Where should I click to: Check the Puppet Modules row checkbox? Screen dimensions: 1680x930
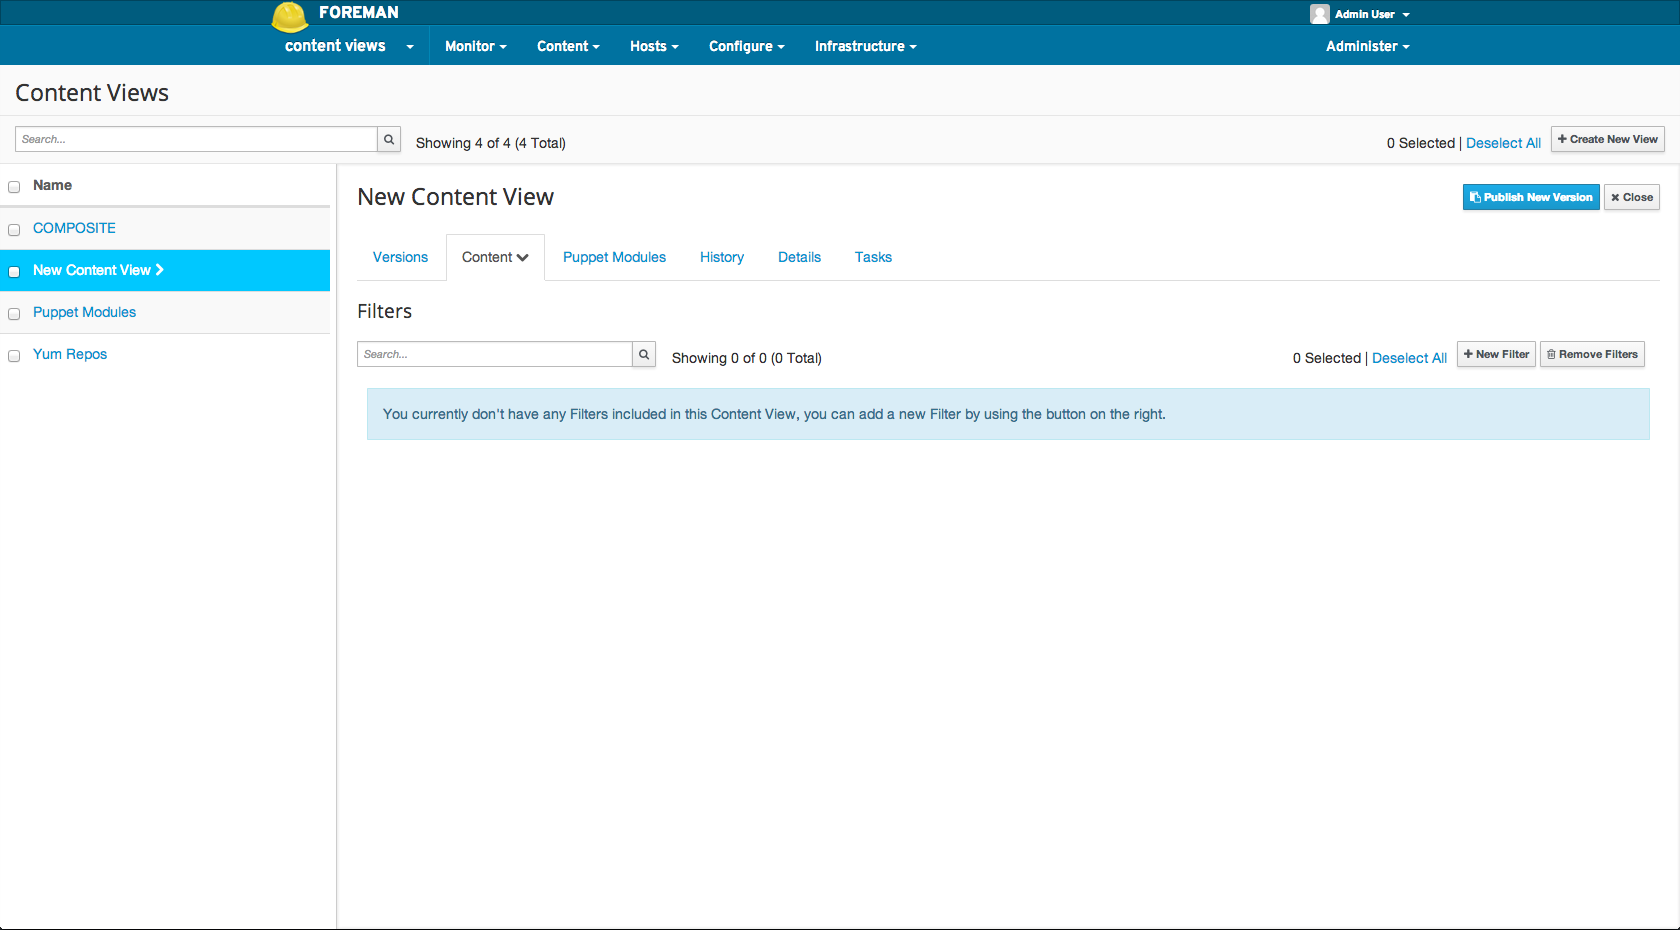tap(14, 314)
